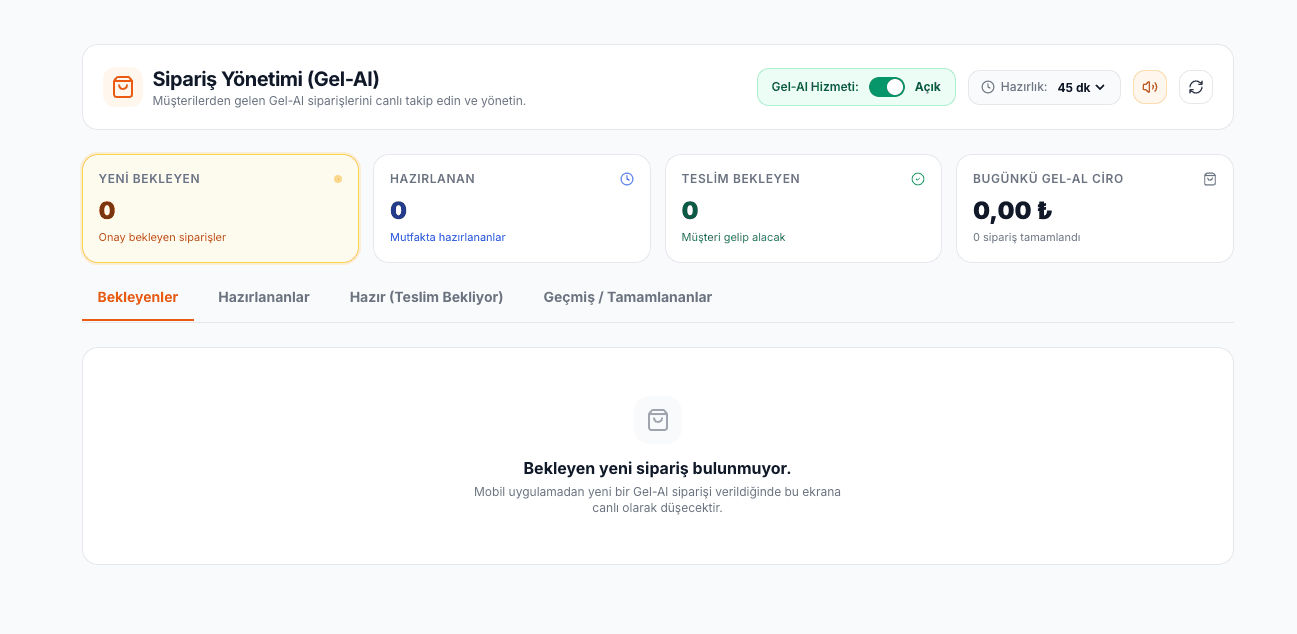
Task: Open the Hazırlananlar tab
Action: (264, 298)
